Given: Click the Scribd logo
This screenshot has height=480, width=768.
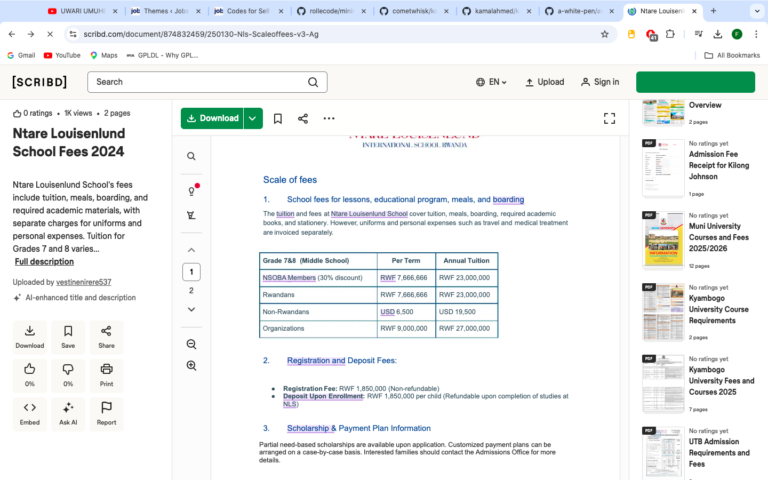Looking at the screenshot, I should tap(40, 82).
